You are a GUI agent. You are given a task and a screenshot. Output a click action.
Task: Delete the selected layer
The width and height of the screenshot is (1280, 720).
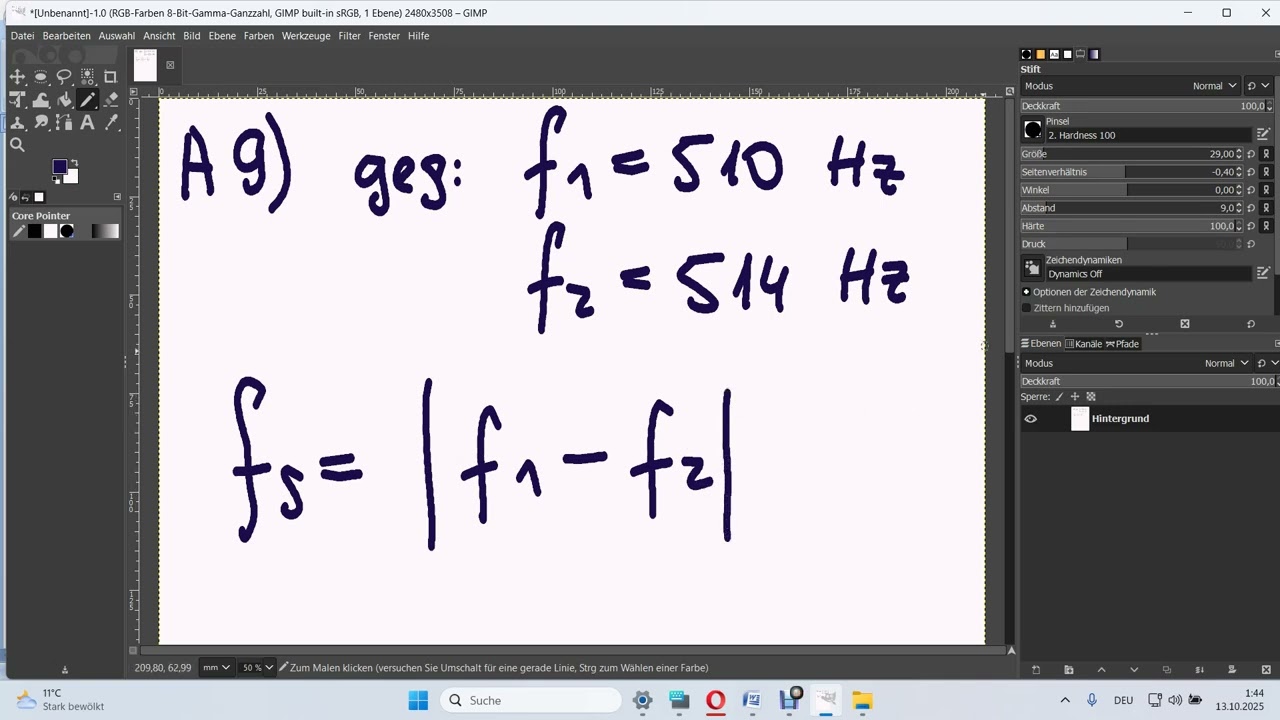[x=1265, y=670]
